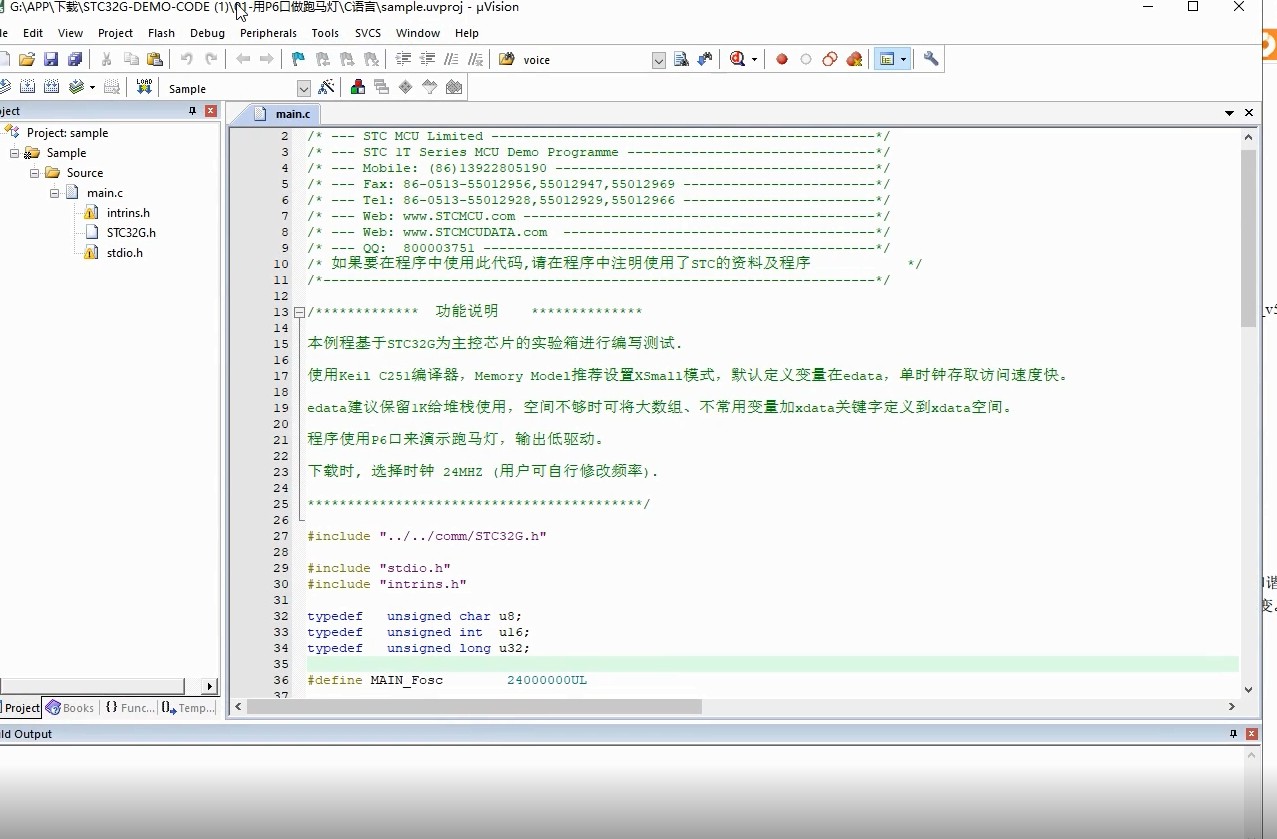Insert a breakpoint with the red dot icon
1277x839 pixels.
tap(782, 60)
